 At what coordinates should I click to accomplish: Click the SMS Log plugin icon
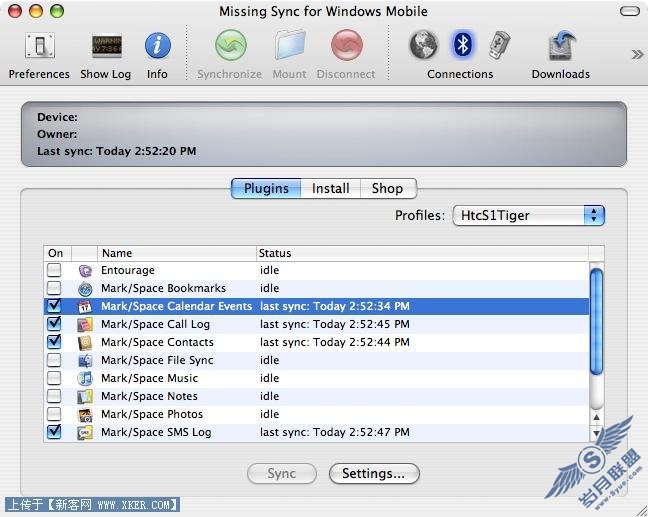(x=85, y=433)
